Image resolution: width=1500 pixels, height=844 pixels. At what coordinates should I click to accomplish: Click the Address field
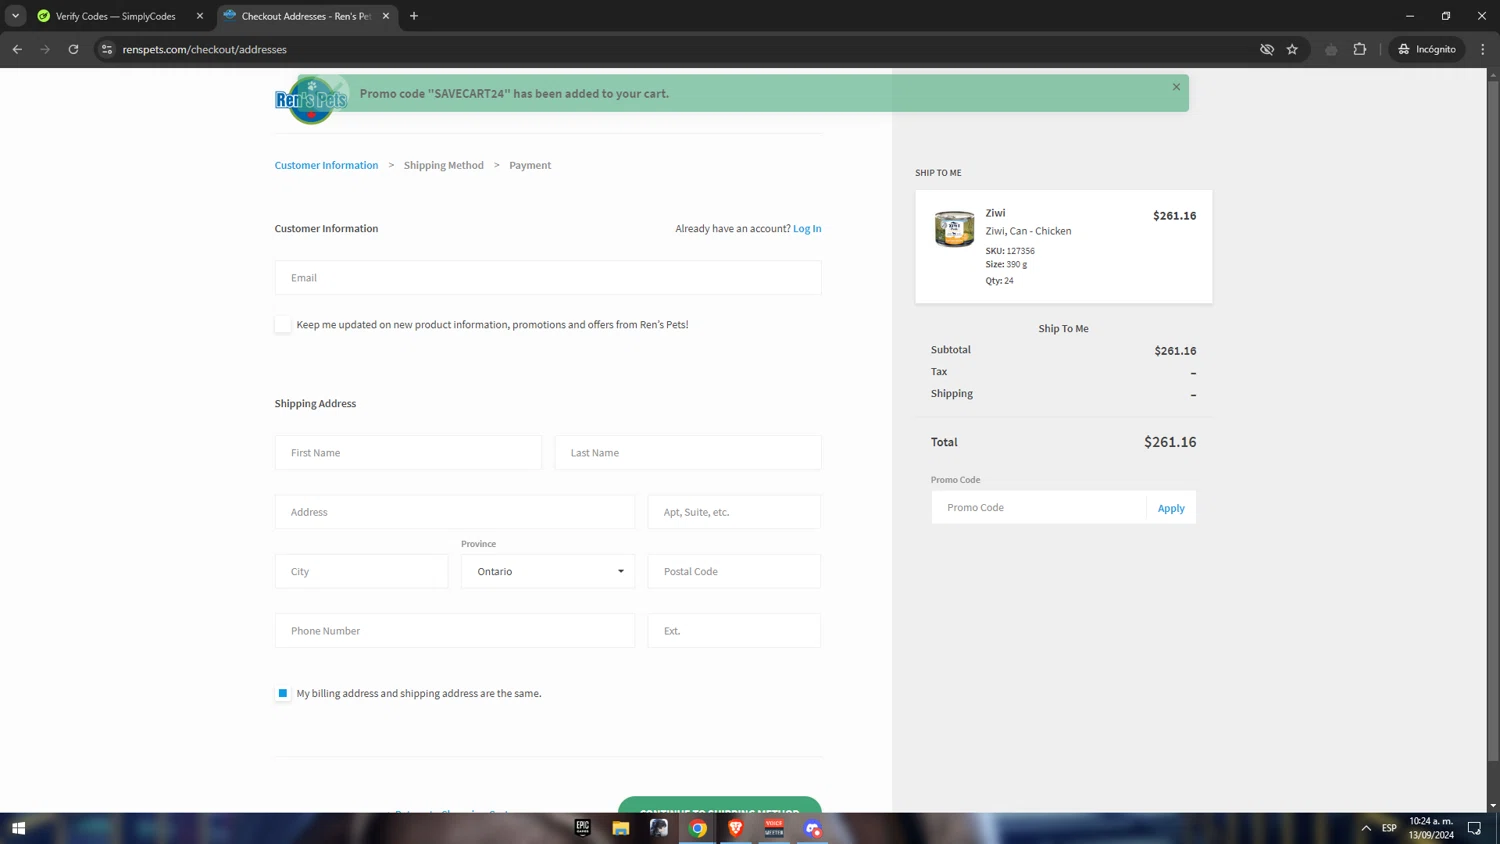[x=455, y=512]
